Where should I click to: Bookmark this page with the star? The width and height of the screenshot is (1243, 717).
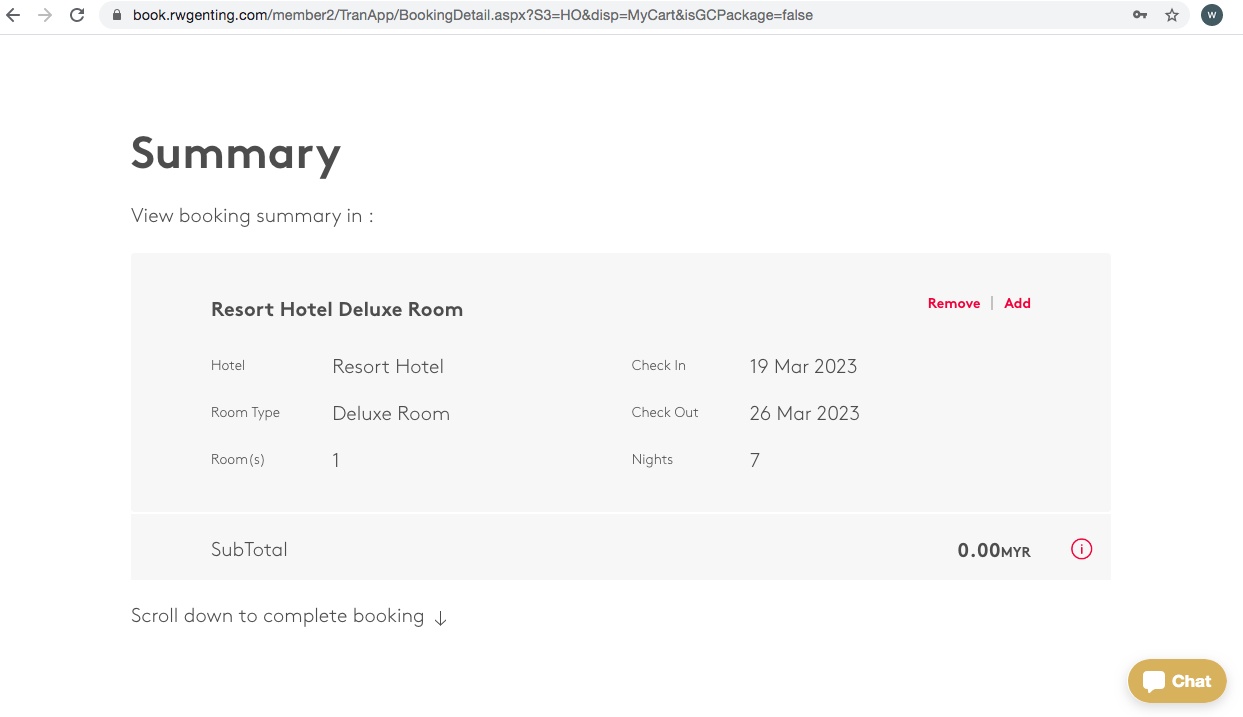1172,15
